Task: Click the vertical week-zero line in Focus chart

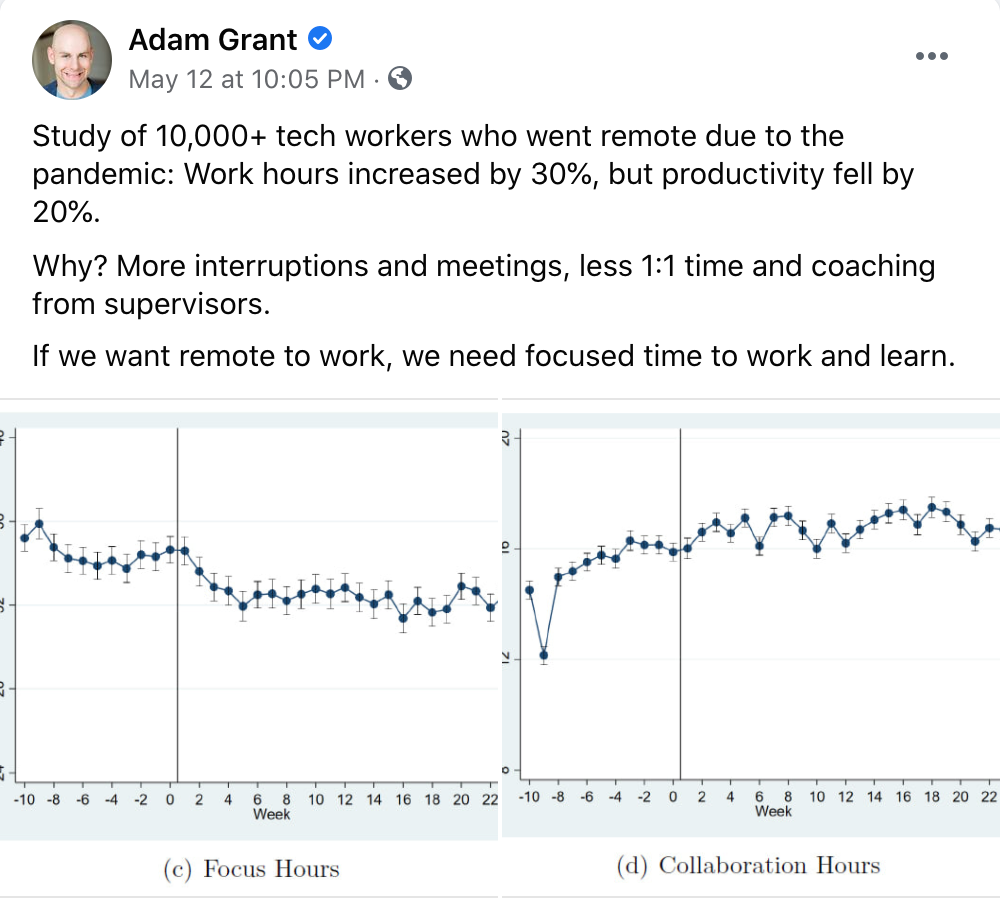Action: [x=177, y=604]
